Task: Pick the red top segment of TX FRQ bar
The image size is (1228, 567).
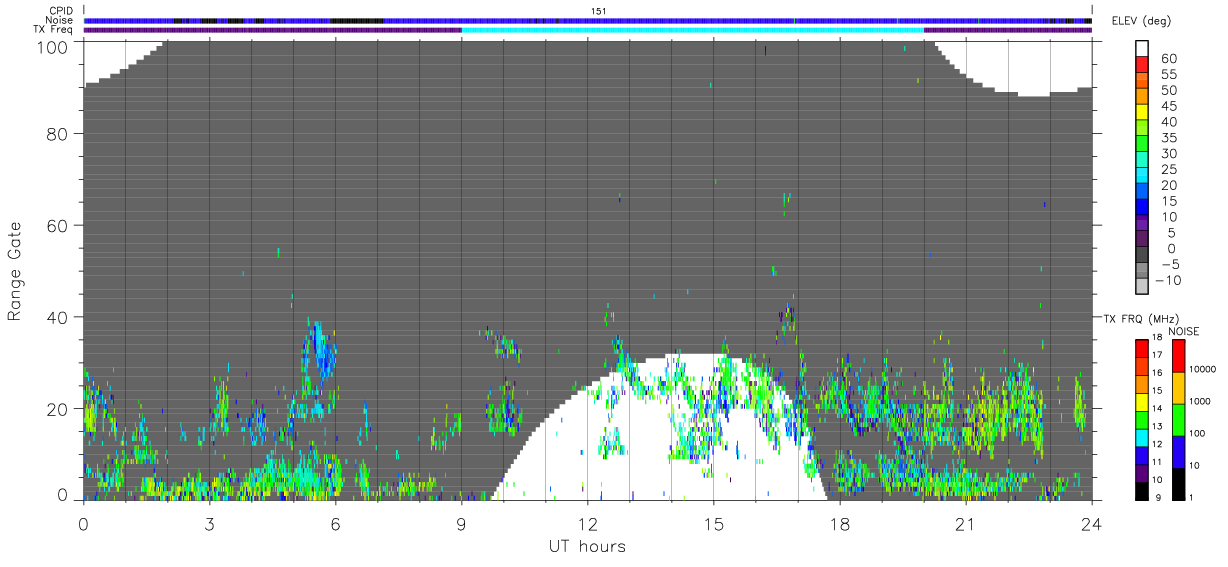Action: pos(1141,348)
